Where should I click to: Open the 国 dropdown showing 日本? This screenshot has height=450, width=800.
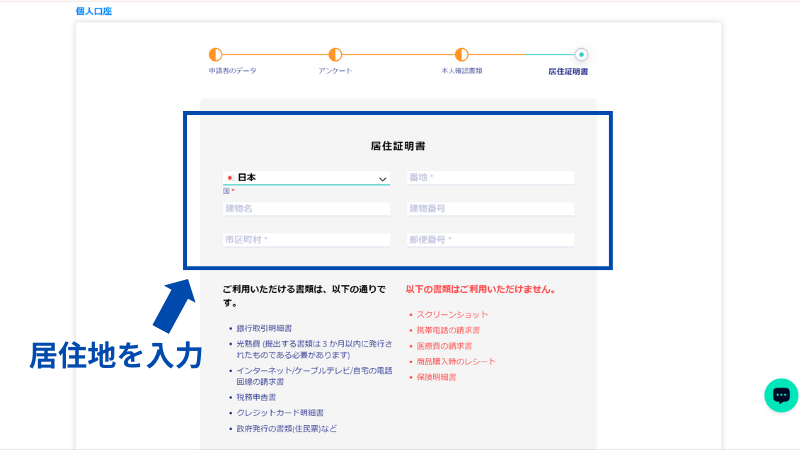click(306, 178)
